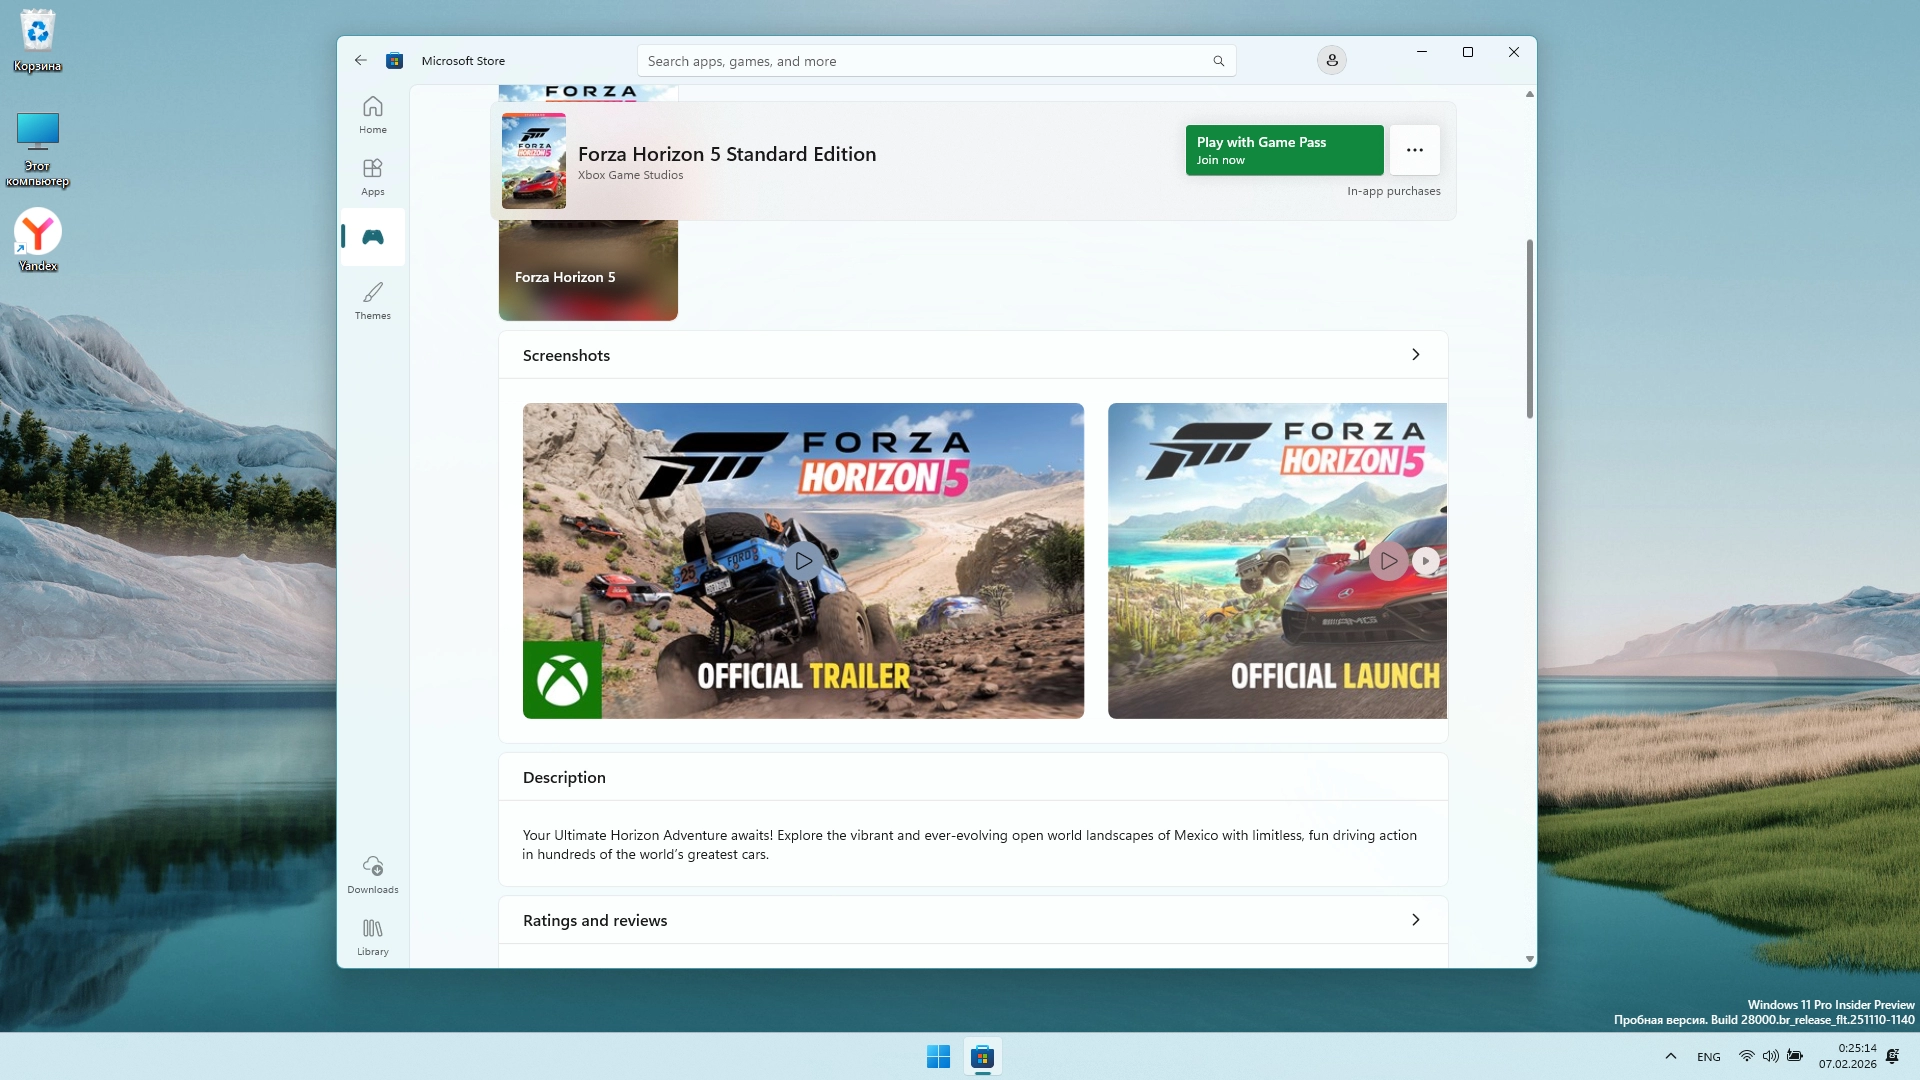Screen dimensions: 1920x1080
Task: Open the user account profile icon
Action: point(1331,60)
